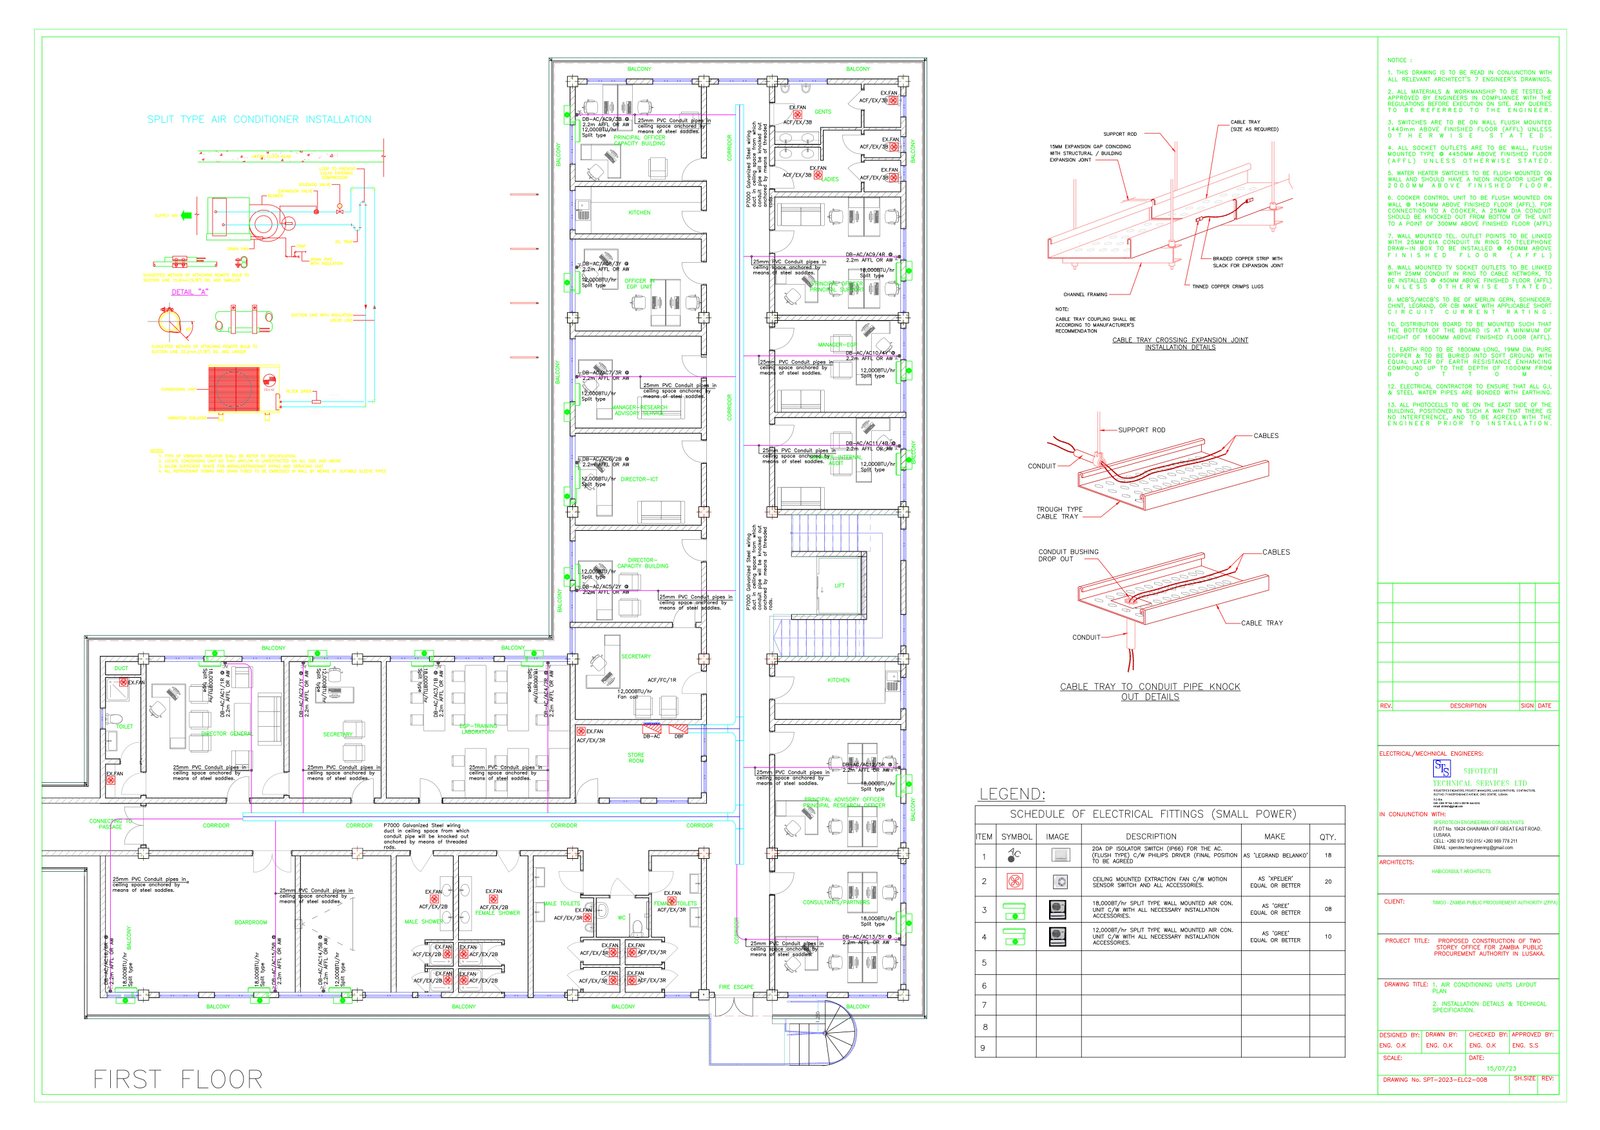Select the LEGEND heading
Viewport: 1600px width, 1130px height.
point(1012,794)
